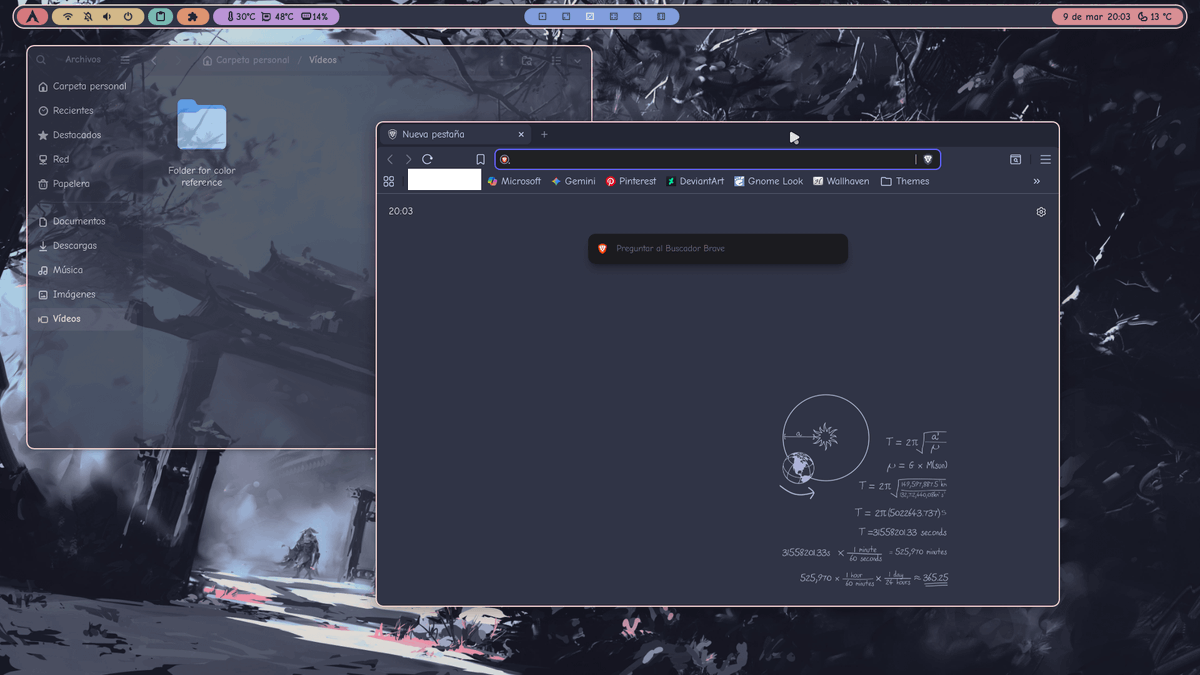Go forward in Brave browser
The width and height of the screenshot is (1200, 675).
[408, 159]
